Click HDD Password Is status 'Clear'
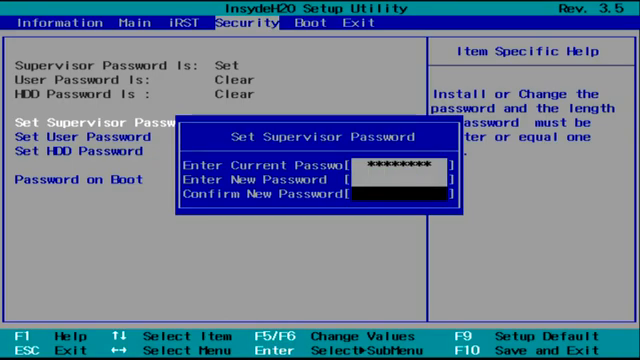Screen dimensions: 640x360 pos(234,94)
